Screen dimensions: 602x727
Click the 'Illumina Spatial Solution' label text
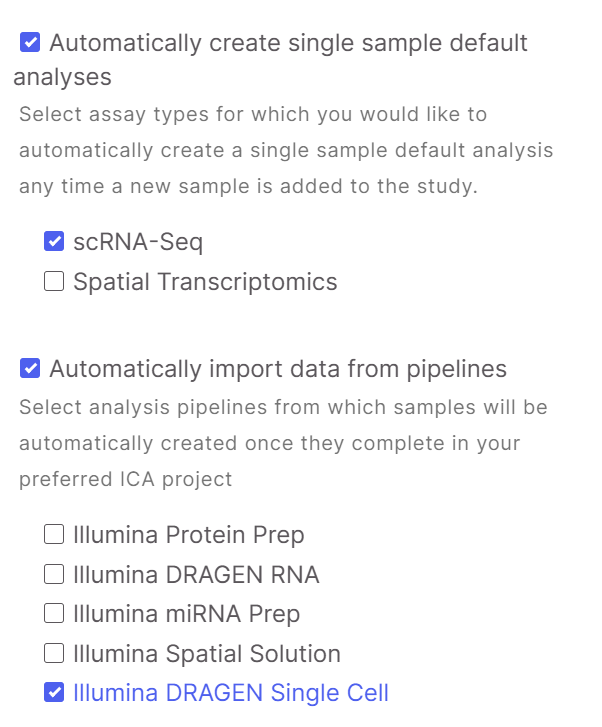click(206, 654)
